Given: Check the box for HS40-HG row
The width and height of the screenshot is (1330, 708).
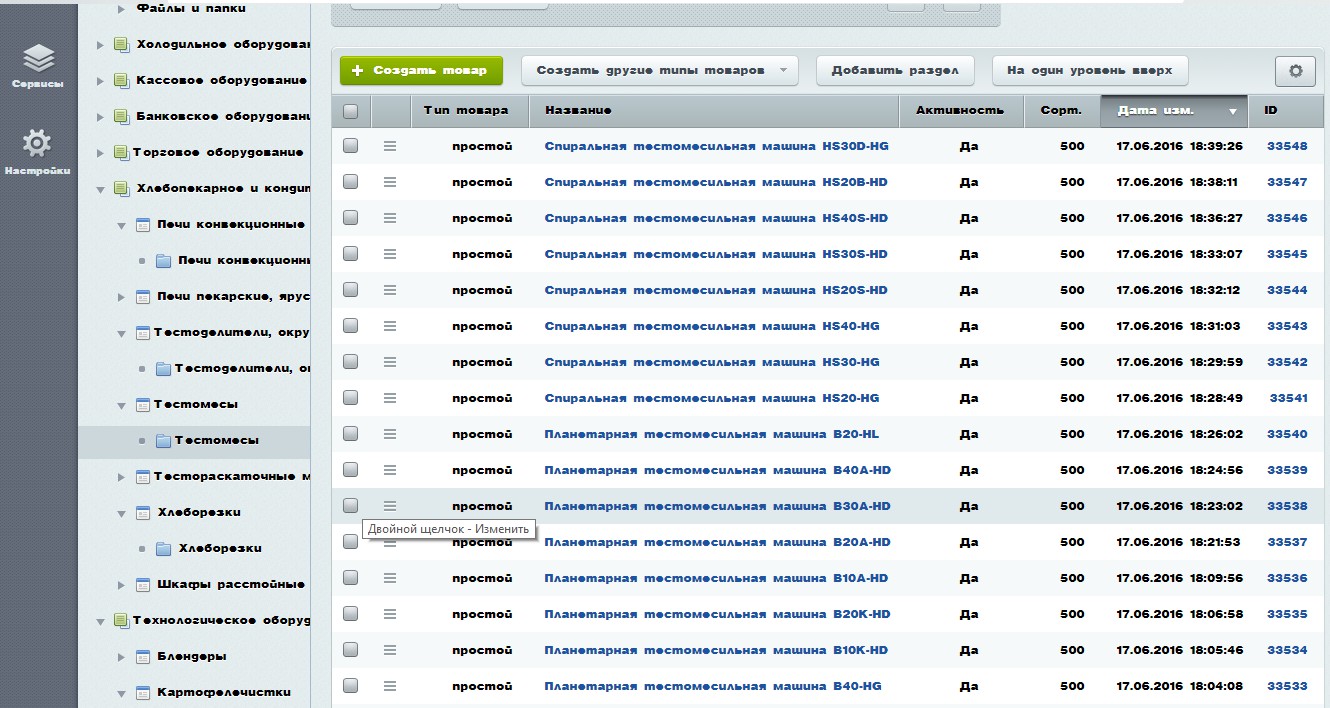Looking at the screenshot, I should tap(350, 326).
